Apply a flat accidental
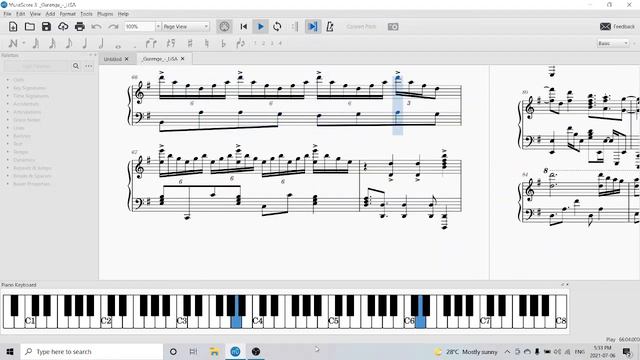The height and width of the screenshot is (360, 640). (223, 43)
